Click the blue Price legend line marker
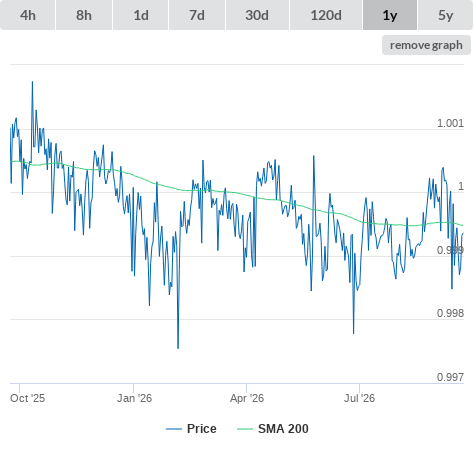The height and width of the screenshot is (455, 474). coord(174,429)
